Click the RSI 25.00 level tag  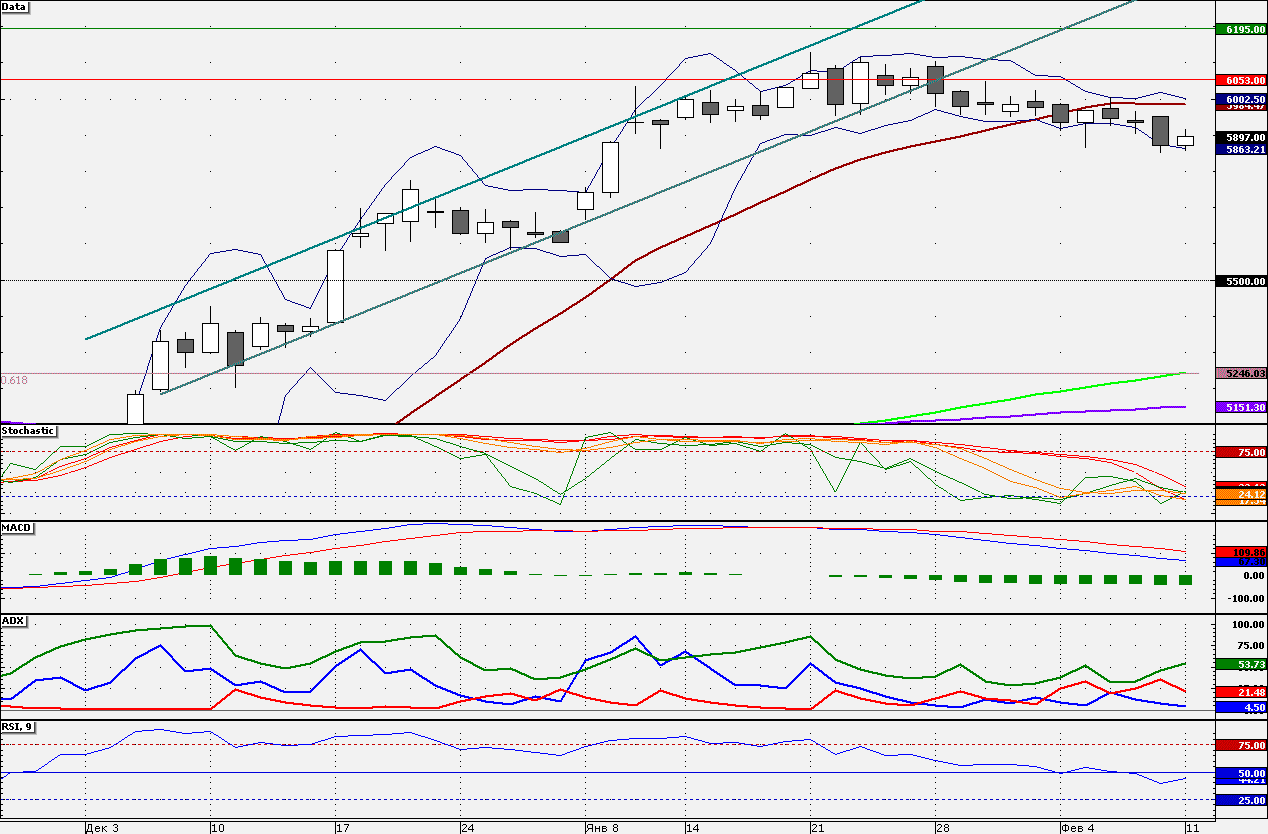point(1240,800)
